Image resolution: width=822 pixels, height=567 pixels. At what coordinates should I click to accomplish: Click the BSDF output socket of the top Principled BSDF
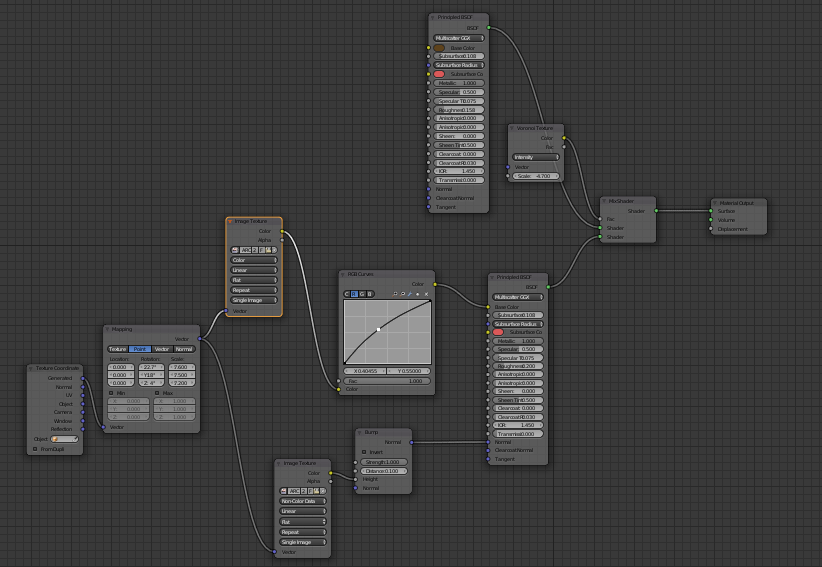click(489, 28)
